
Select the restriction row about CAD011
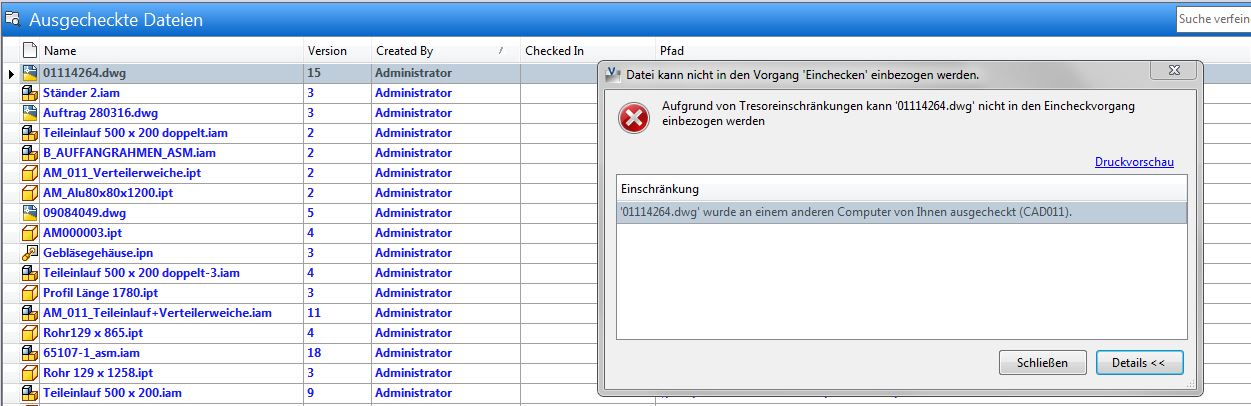[902, 212]
